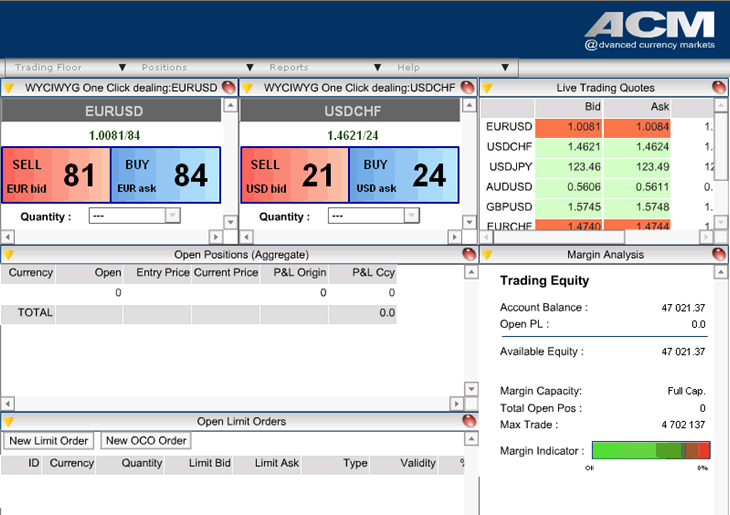Sell USDCHF at bid 21
Viewport: 730px width, 515px height.
[295, 175]
